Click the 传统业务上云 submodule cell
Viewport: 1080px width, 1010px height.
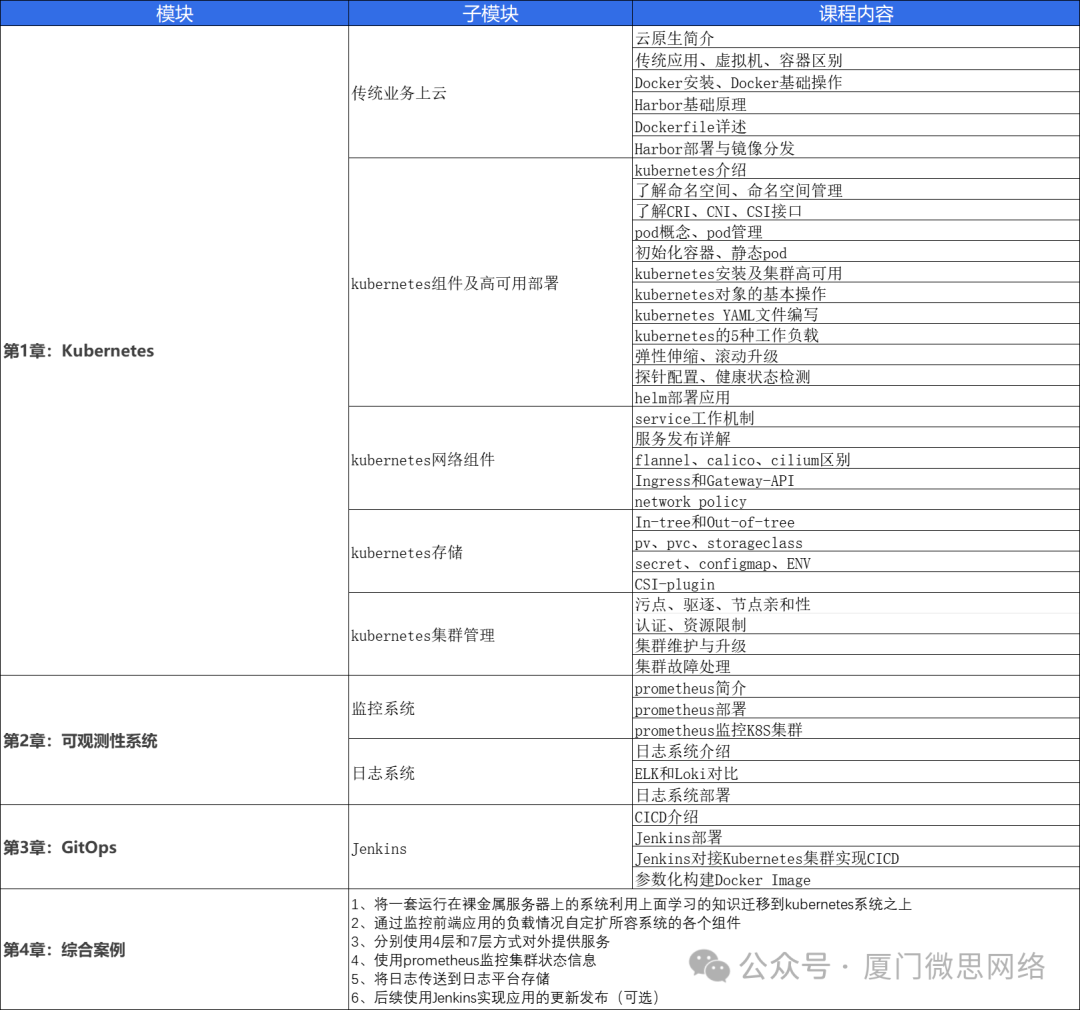pos(490,92)
